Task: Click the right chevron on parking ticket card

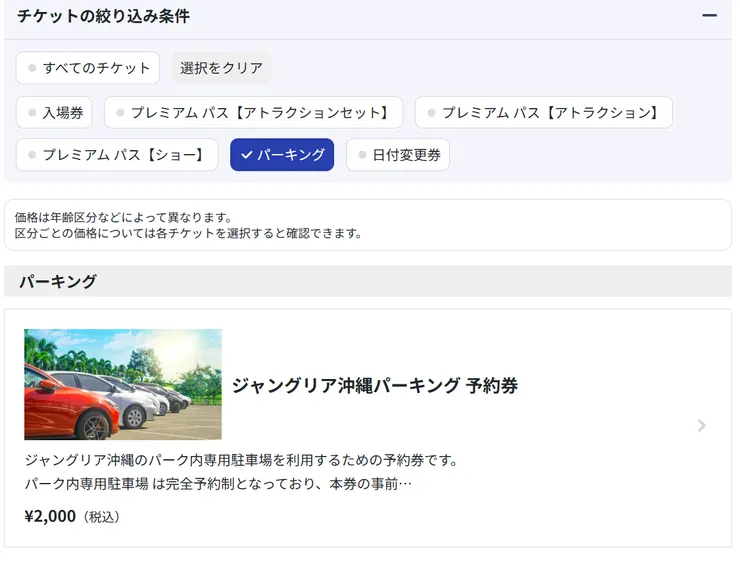Action: point(702,426)
